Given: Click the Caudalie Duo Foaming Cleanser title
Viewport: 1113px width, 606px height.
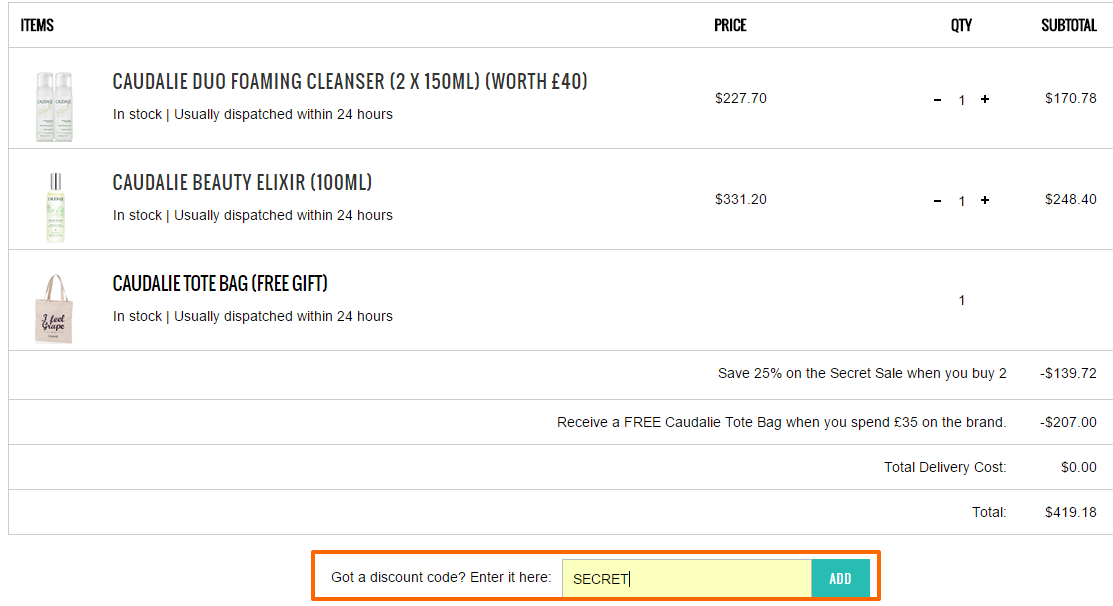Looking at the screenshot, I should click(350, 82).
